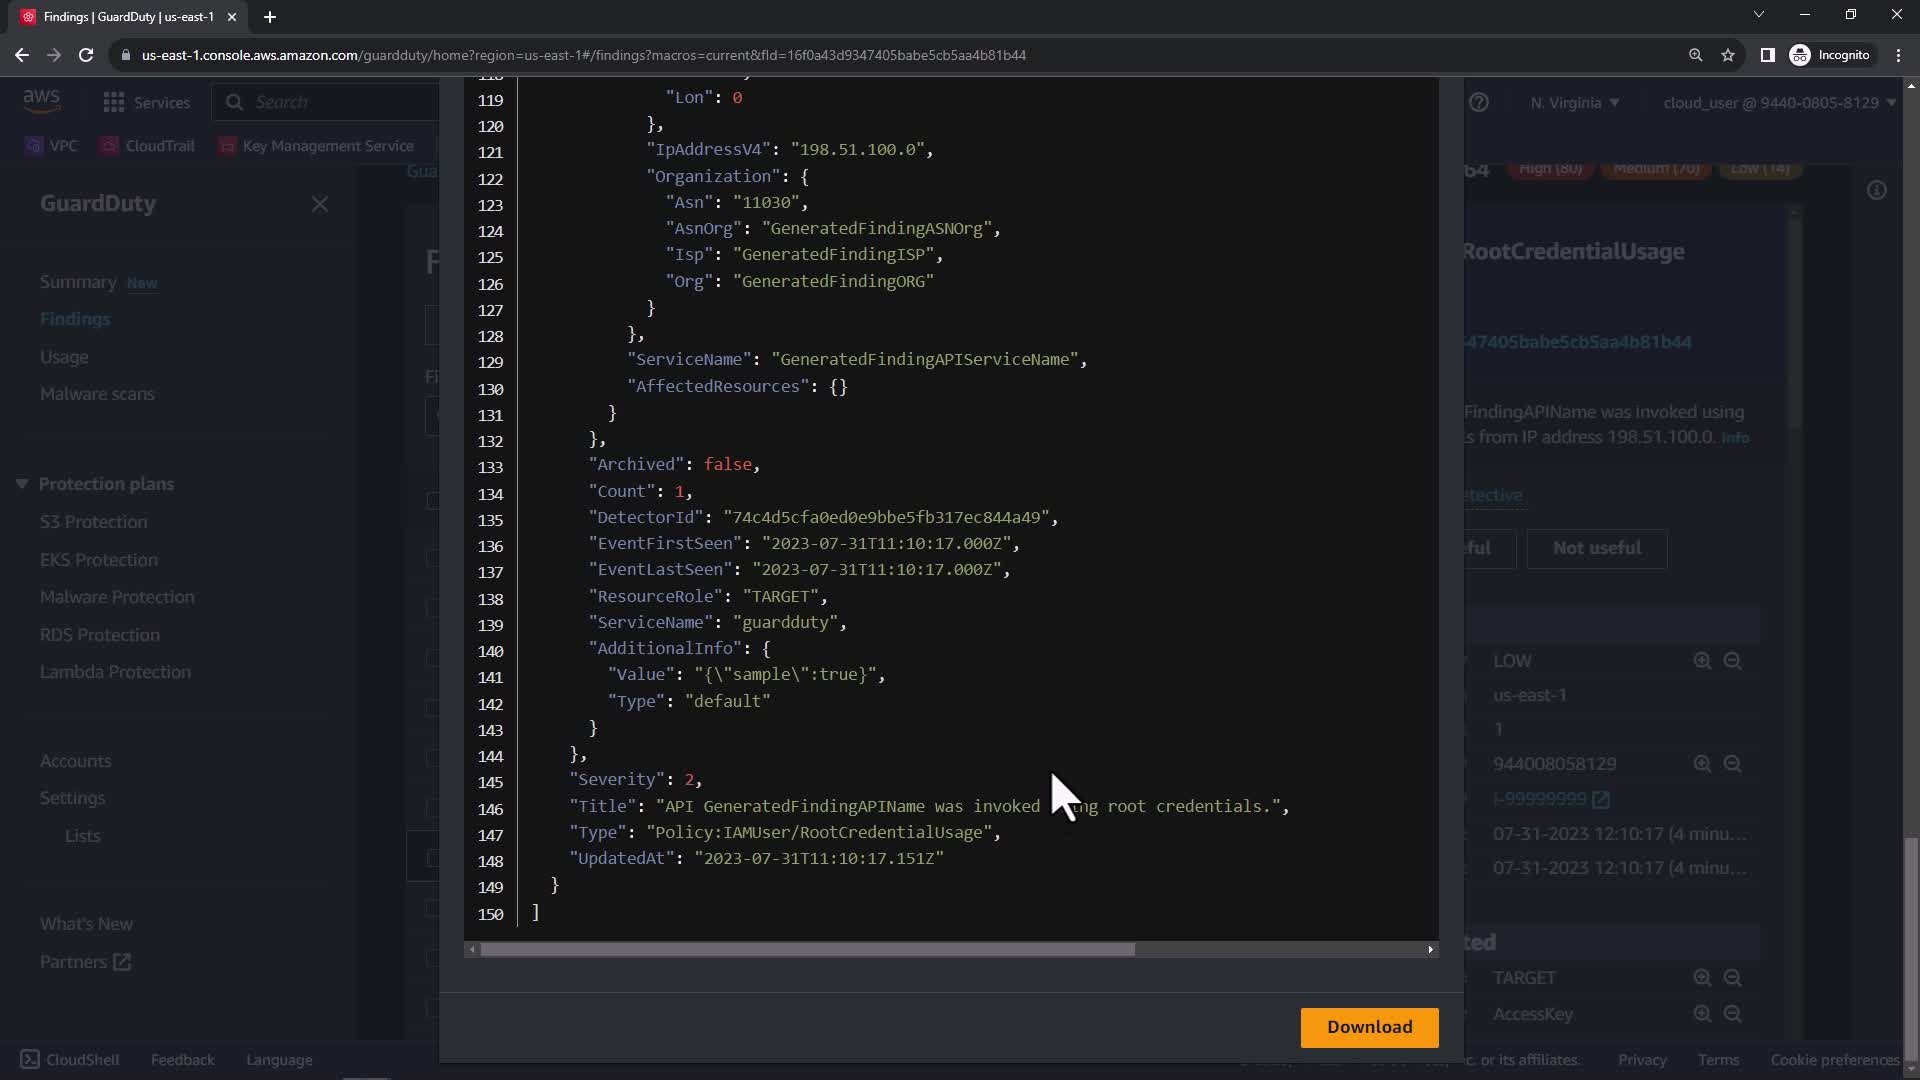Open the CloudTrail shortcut in favorites bar

(x=148, y=146)
